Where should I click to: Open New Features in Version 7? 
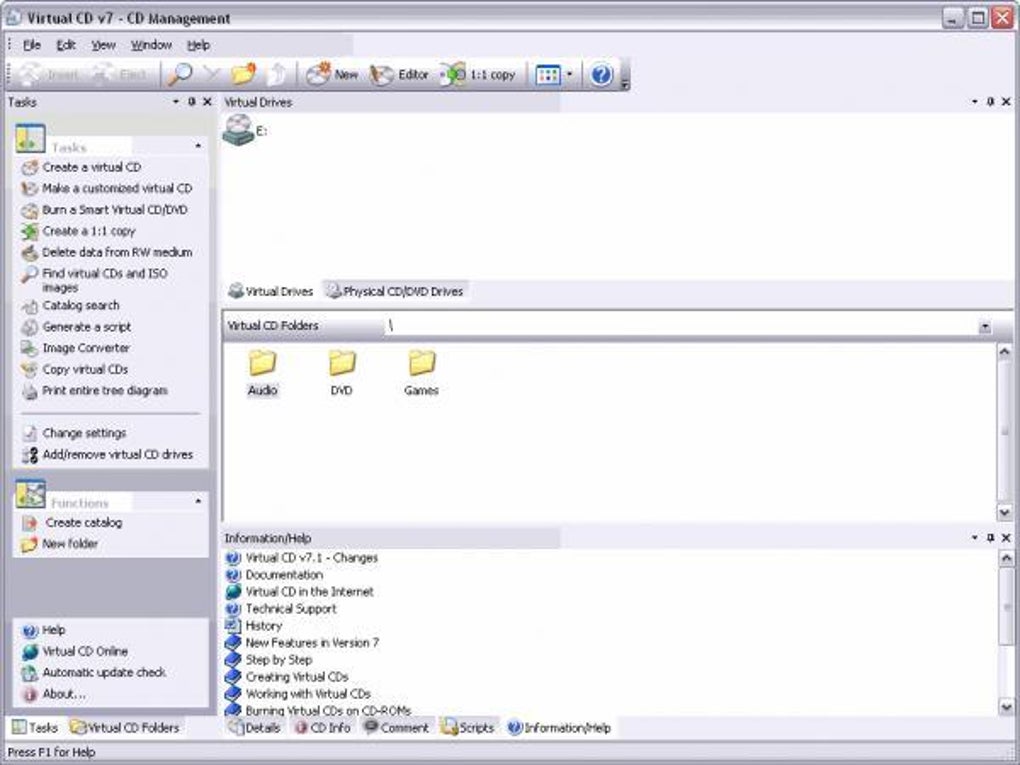click(x=312, y=642)
